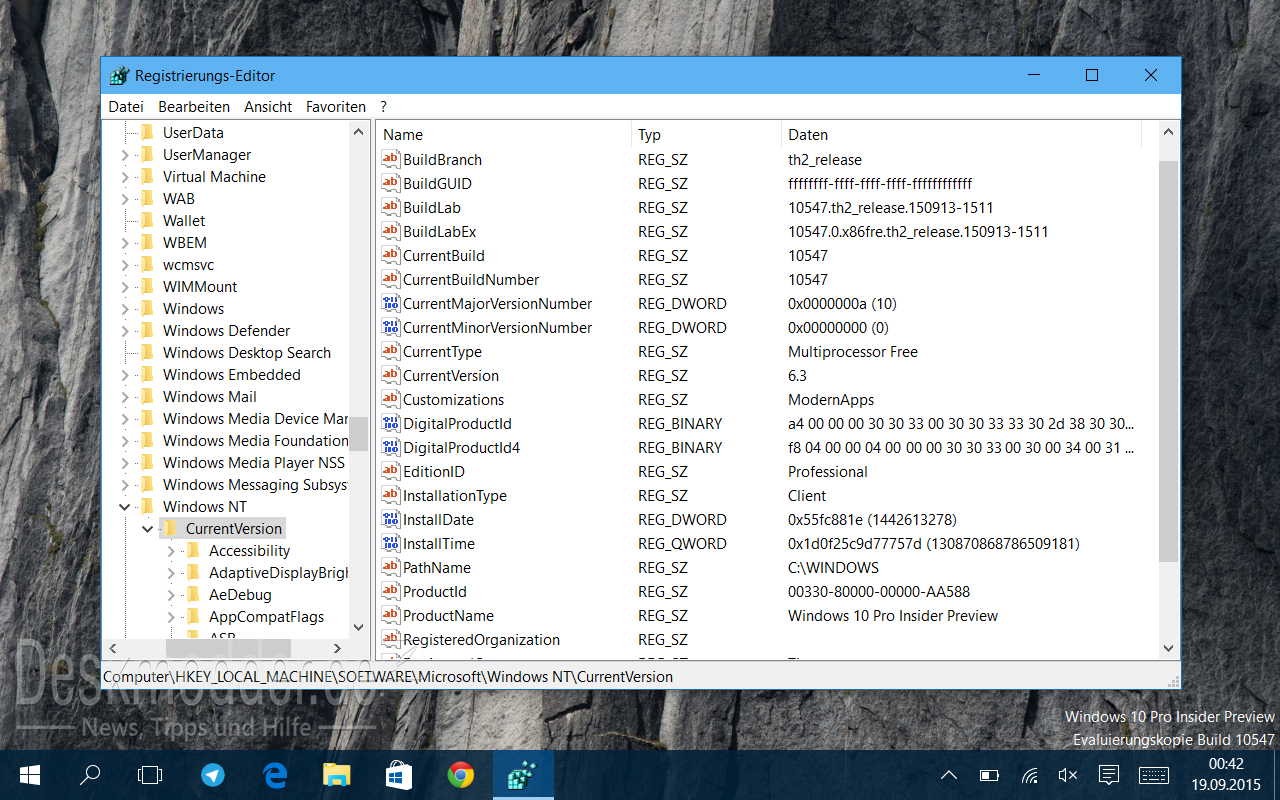Screen dimensions: 1280x800
Task: Open the Ansicht menu
Action: [x=268, y=106]
